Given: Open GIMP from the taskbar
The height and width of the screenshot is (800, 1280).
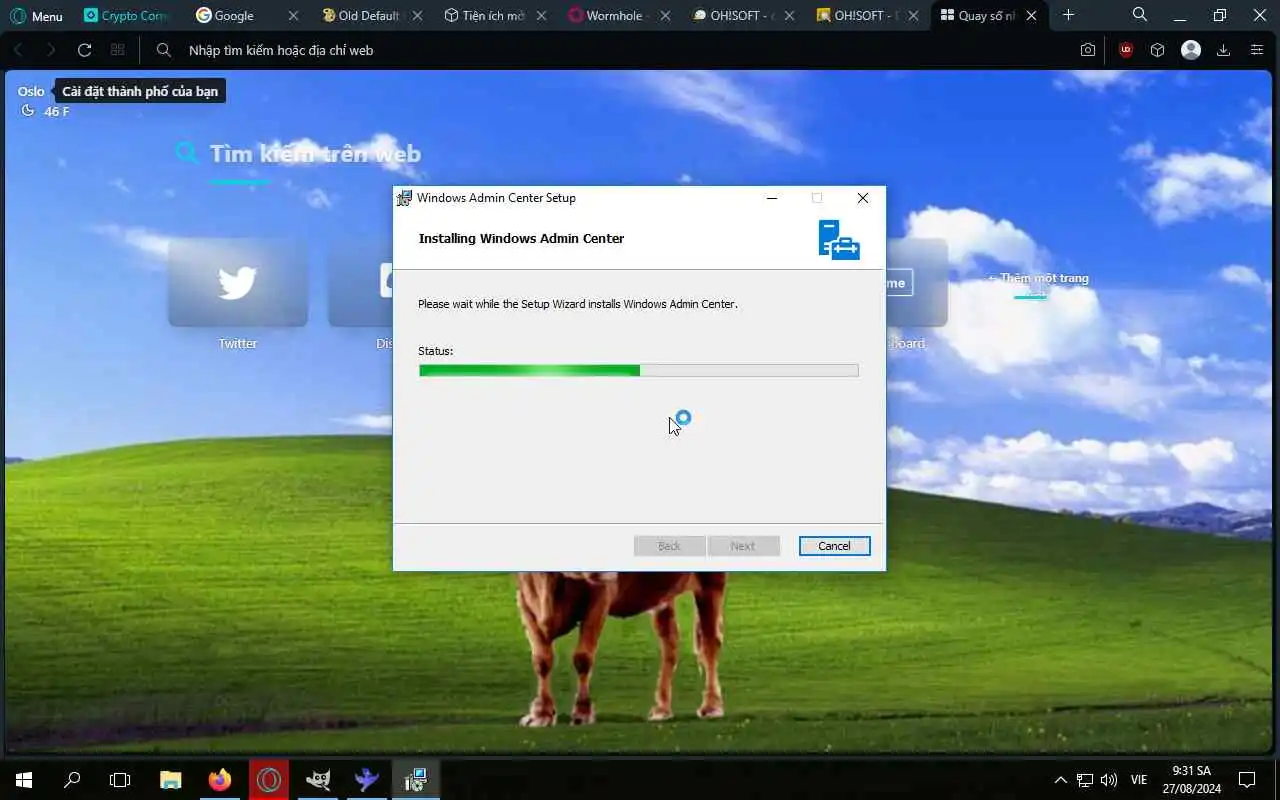Looking at the screenshot, I should click(x=318, y=780).
